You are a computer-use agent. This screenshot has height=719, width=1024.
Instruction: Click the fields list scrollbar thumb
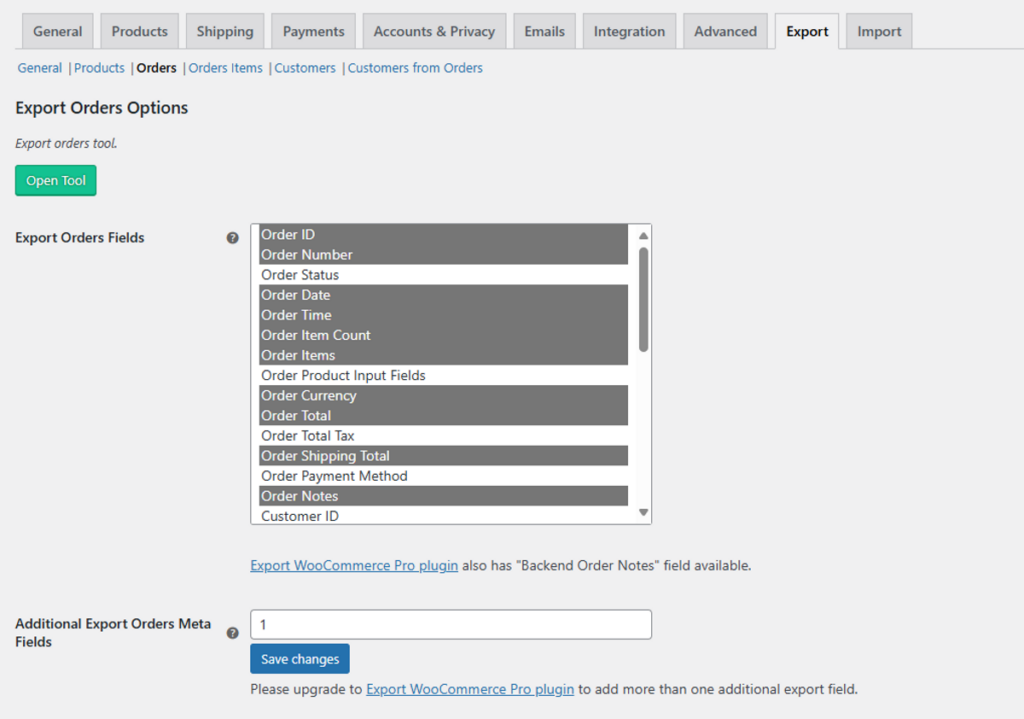click(643, 299)
